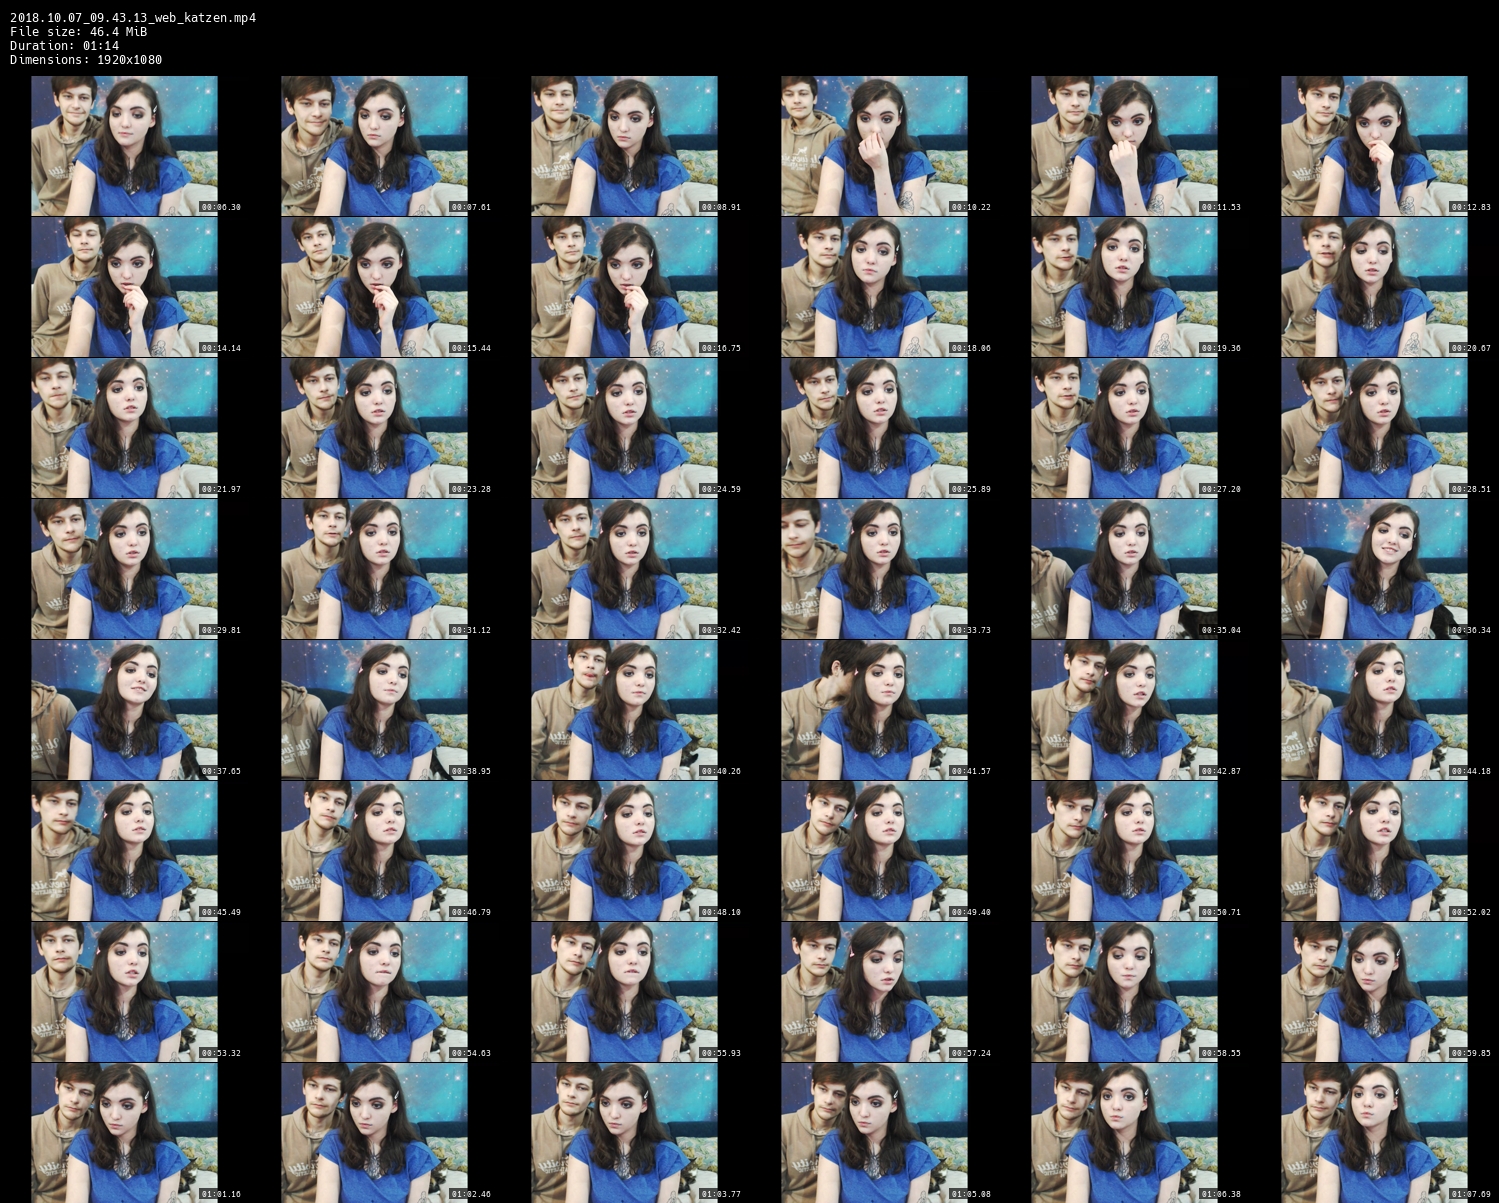Image resolution: width=1499 pixels, height=1203 pixels.
Task: Select the frame stamped 01:02.46
Action: (374, 1133)
